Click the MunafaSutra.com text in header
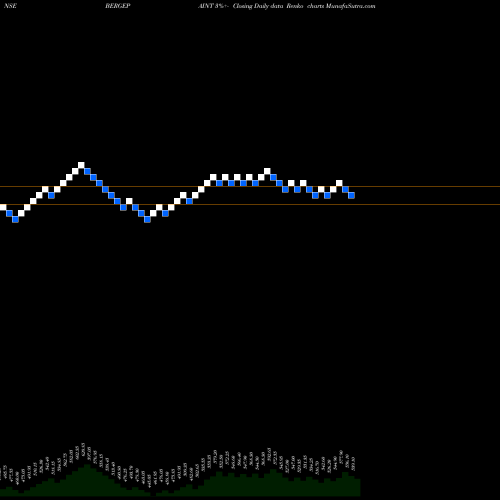The height and width of the screenshot is (500, 500). (350, 6)
